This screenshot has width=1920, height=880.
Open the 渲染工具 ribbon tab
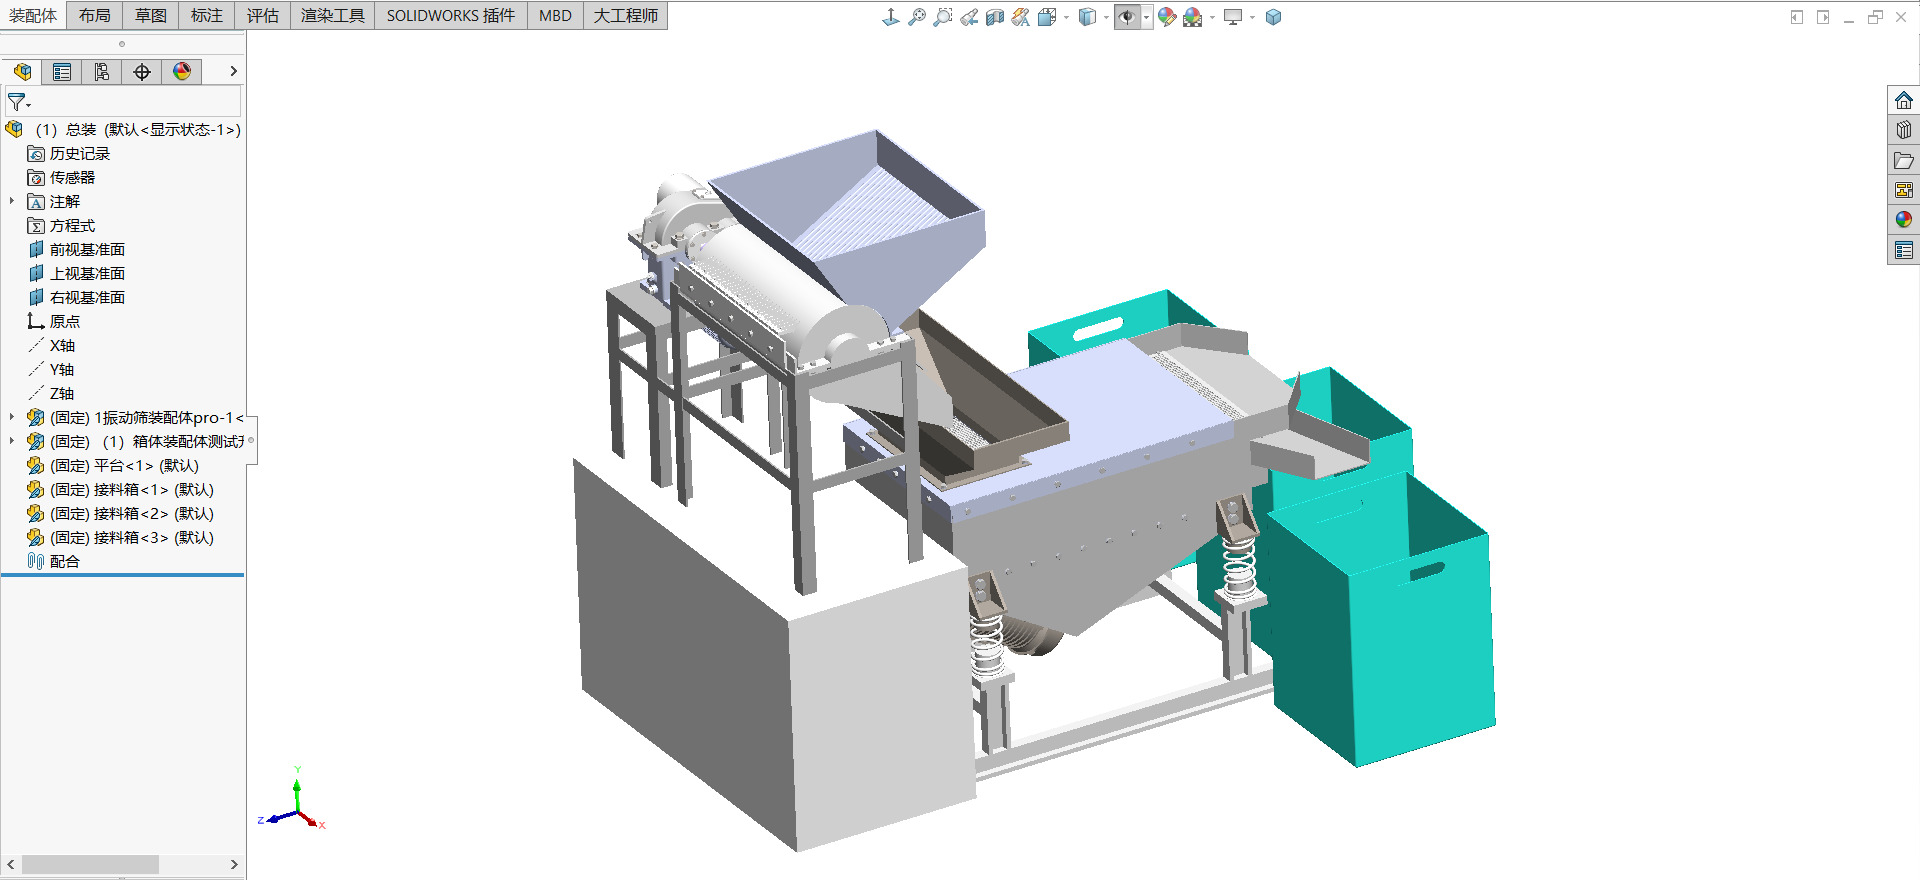(x=333, y=16)
